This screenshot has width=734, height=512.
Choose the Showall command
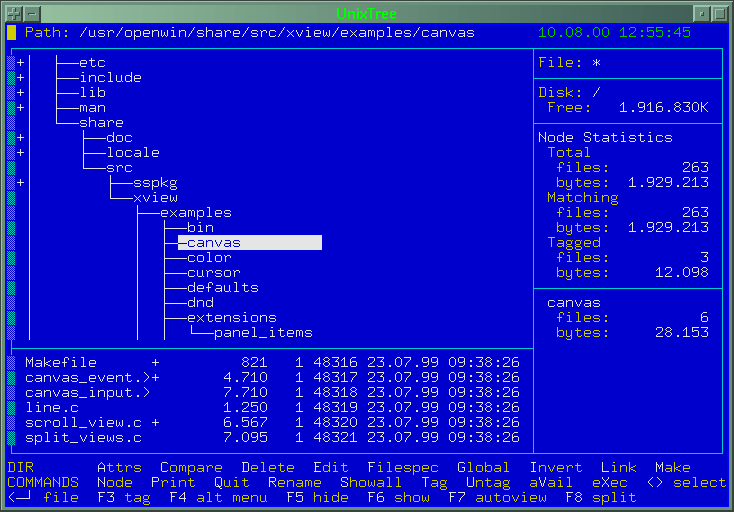coord(371,482)
